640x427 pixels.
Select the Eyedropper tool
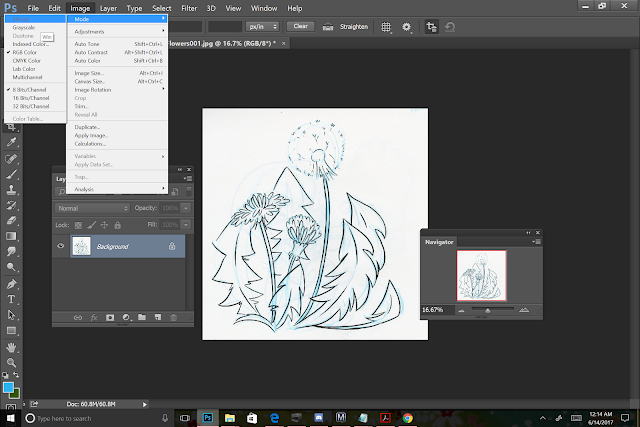coord(11,143)
